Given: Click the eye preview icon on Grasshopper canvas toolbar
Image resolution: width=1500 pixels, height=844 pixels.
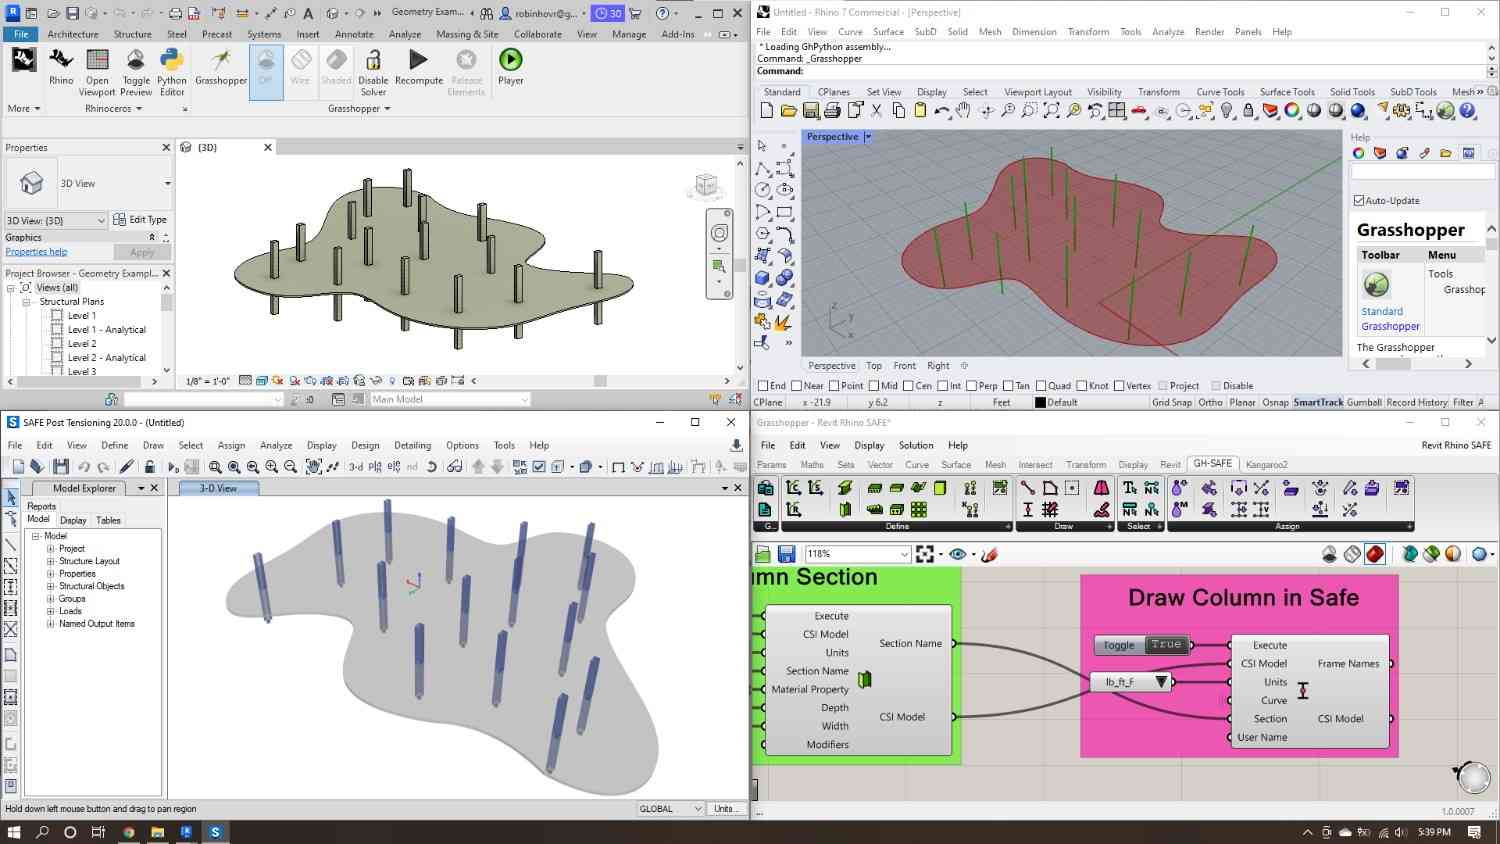Looking at the screenshot, I should point(957,553).
